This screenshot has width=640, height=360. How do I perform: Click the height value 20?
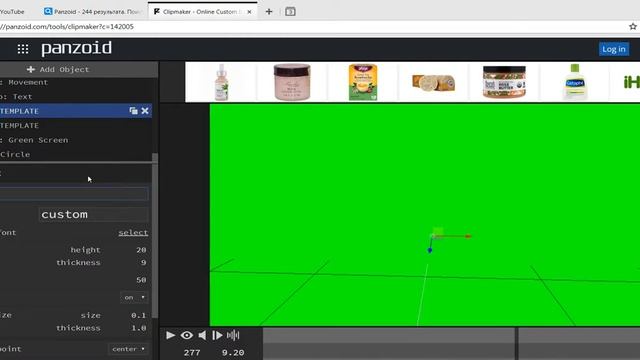[141, 250]
